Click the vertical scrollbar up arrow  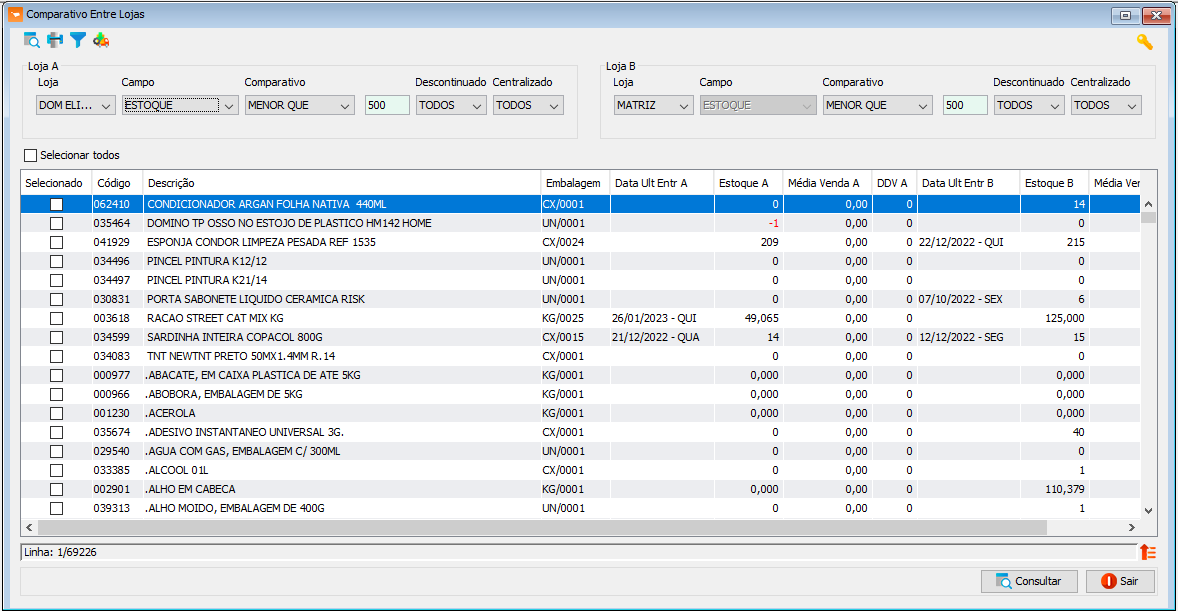tap(1148, 204)
